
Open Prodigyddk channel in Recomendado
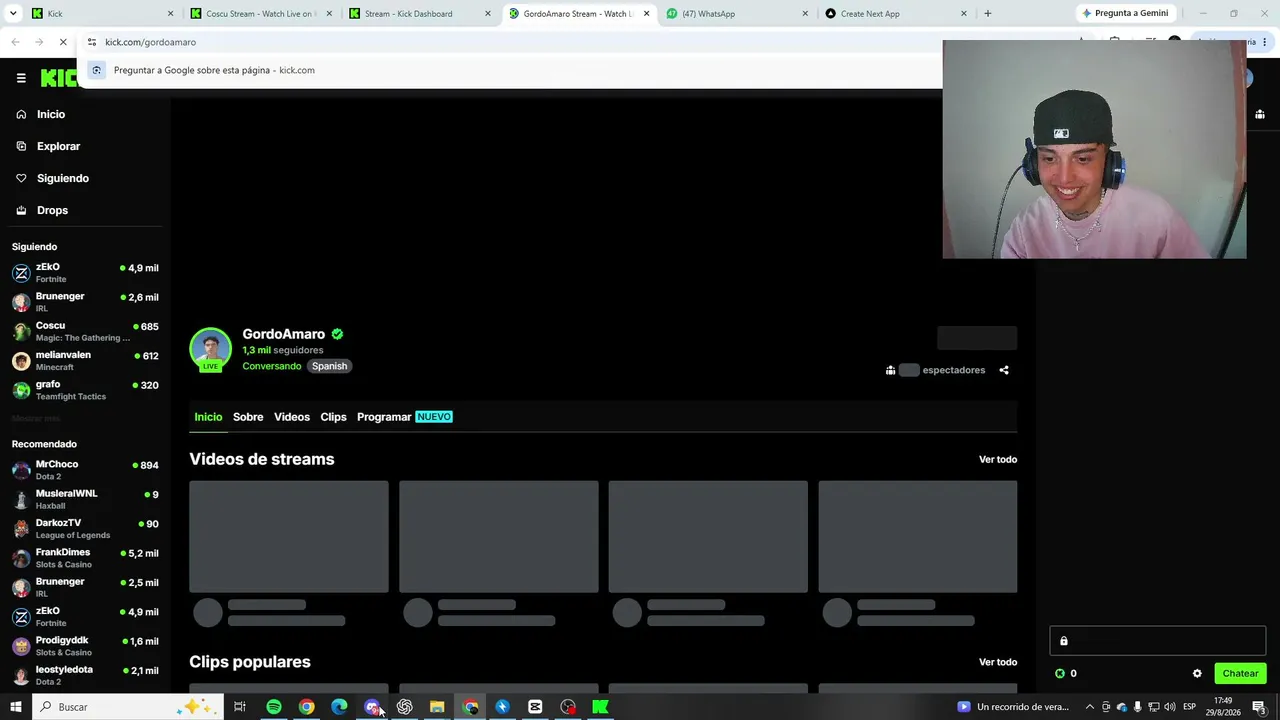pyautogui.click(x=85, y=646)
